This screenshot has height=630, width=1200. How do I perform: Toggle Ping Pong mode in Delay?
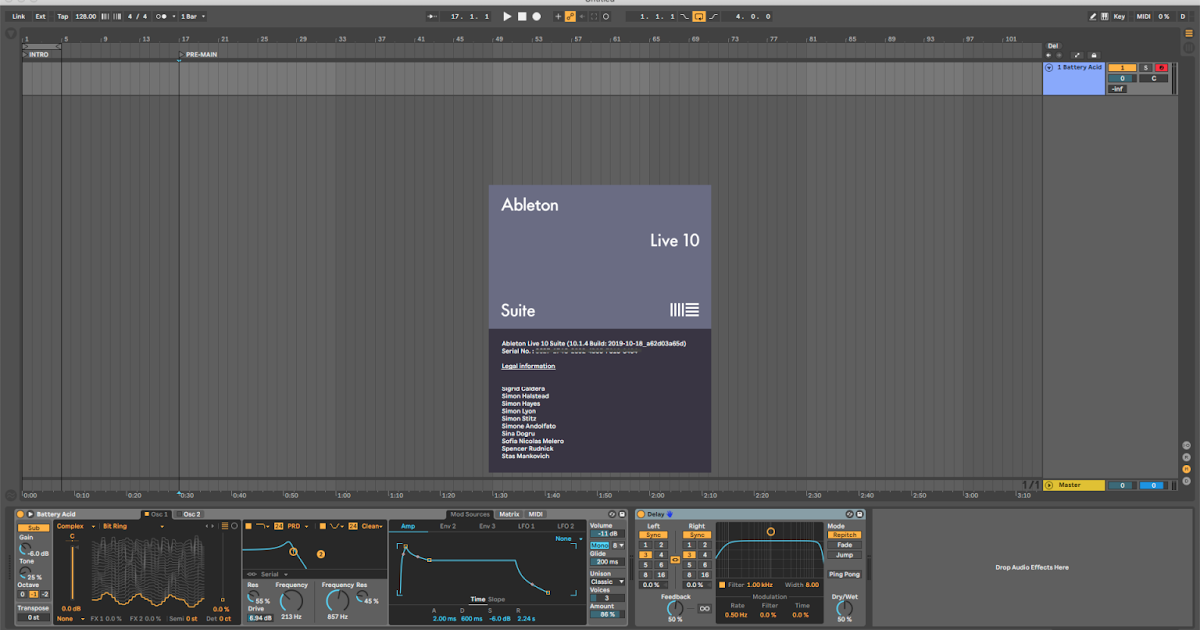[x=844, y=574]
